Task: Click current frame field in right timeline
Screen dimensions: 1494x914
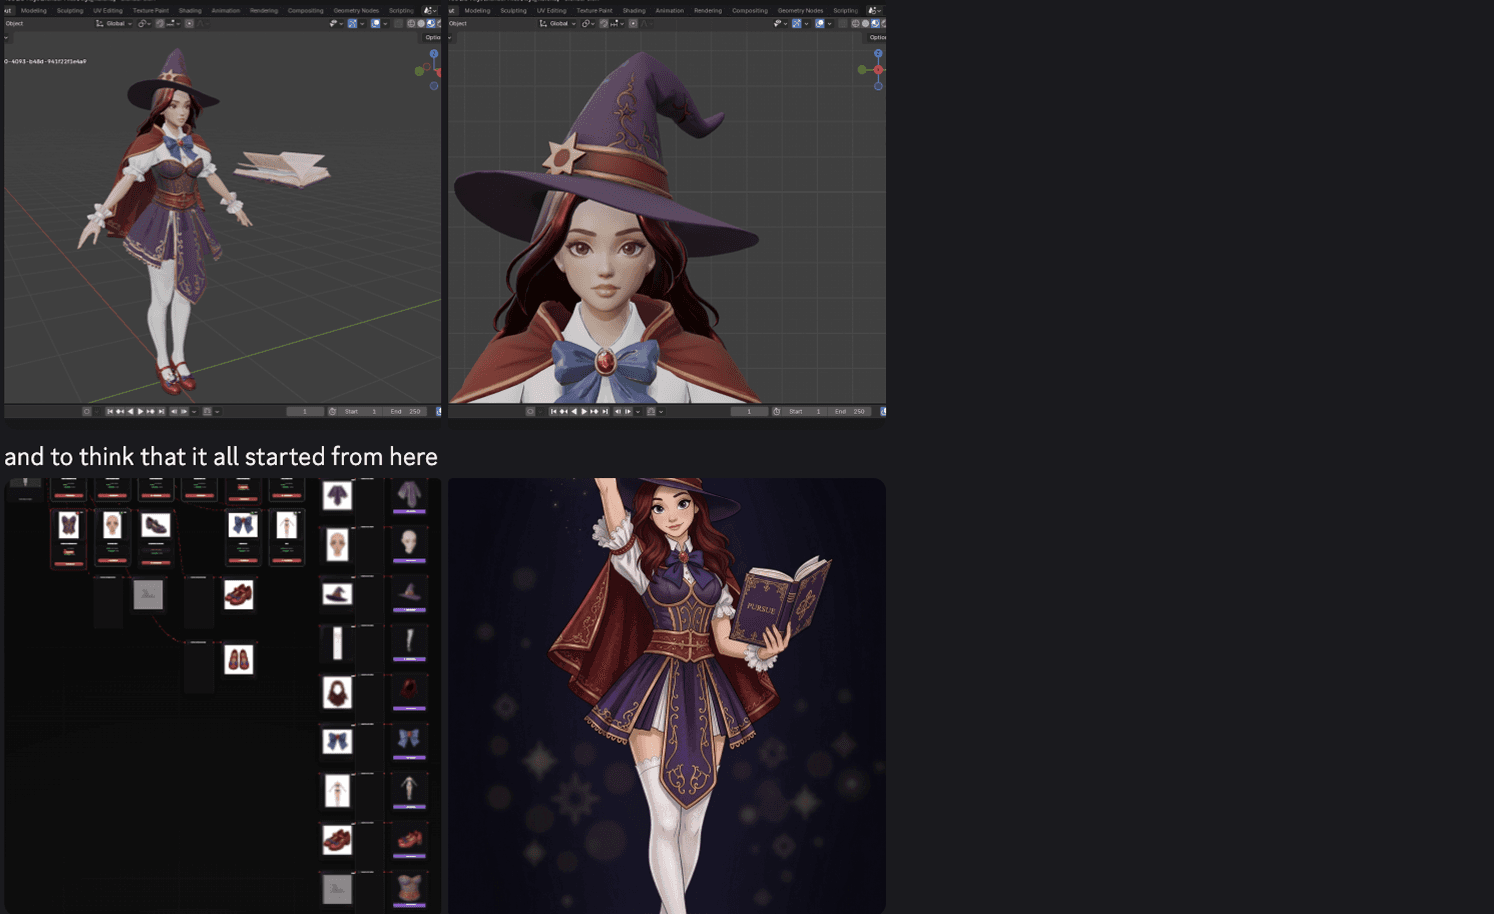Action: [749, 411]
